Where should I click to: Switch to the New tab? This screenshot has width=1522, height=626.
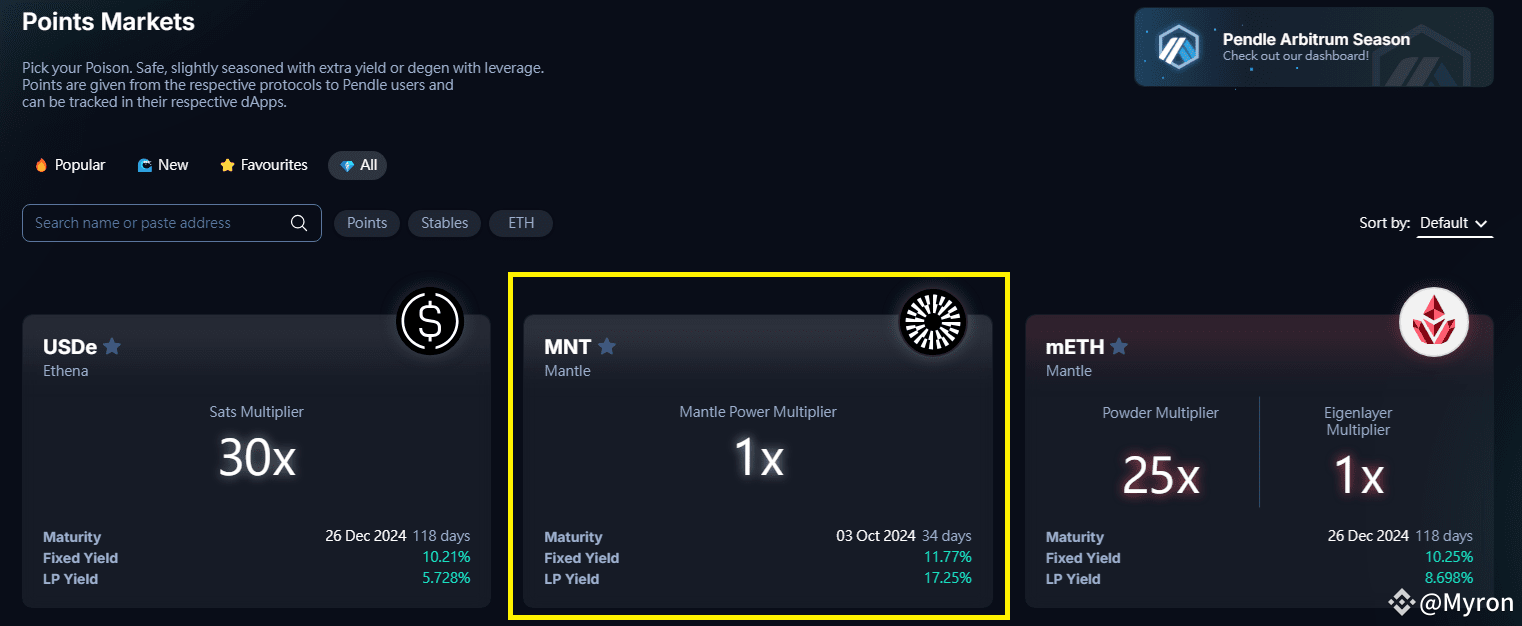163,165
